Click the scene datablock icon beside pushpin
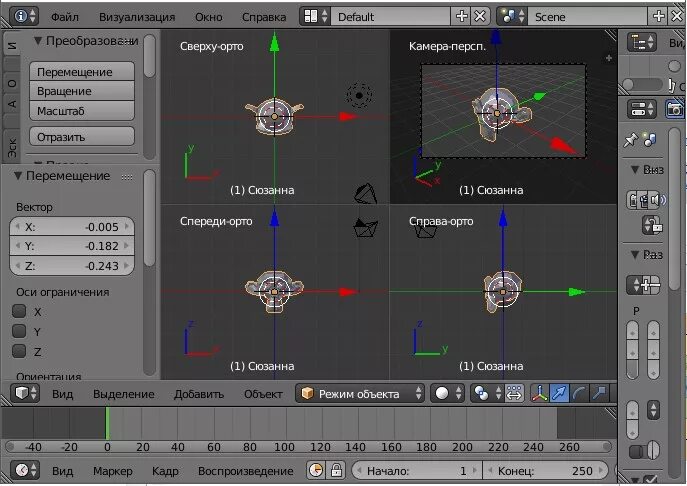 click(x=650, y=140)
